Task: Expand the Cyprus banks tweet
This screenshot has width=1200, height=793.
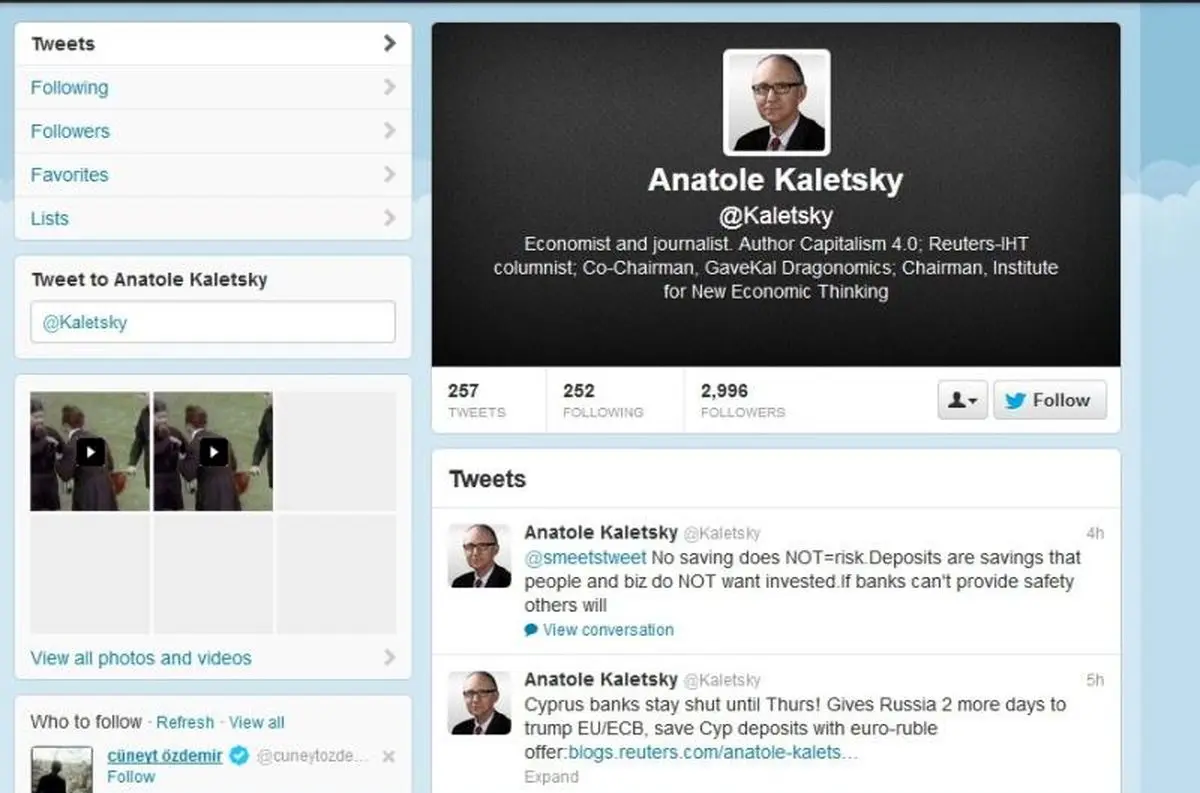Action: coord(551,777)
